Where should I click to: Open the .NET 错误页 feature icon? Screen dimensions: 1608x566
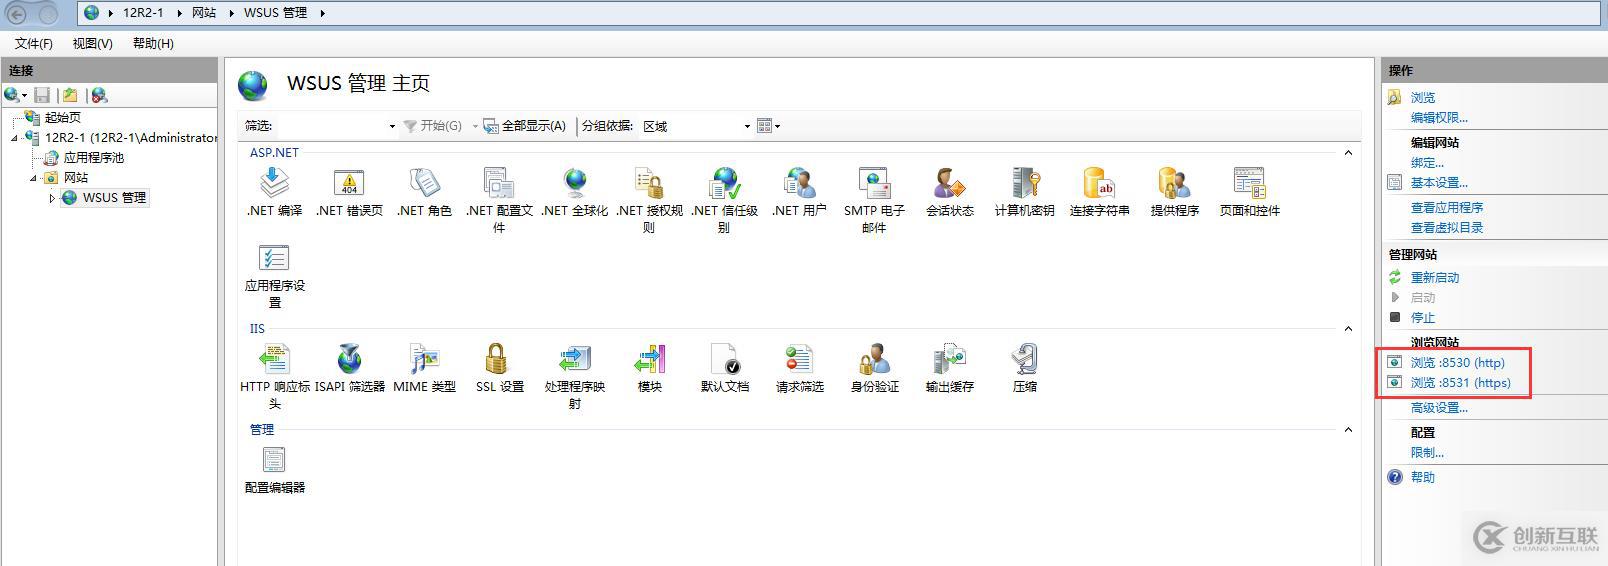point(349,182)
